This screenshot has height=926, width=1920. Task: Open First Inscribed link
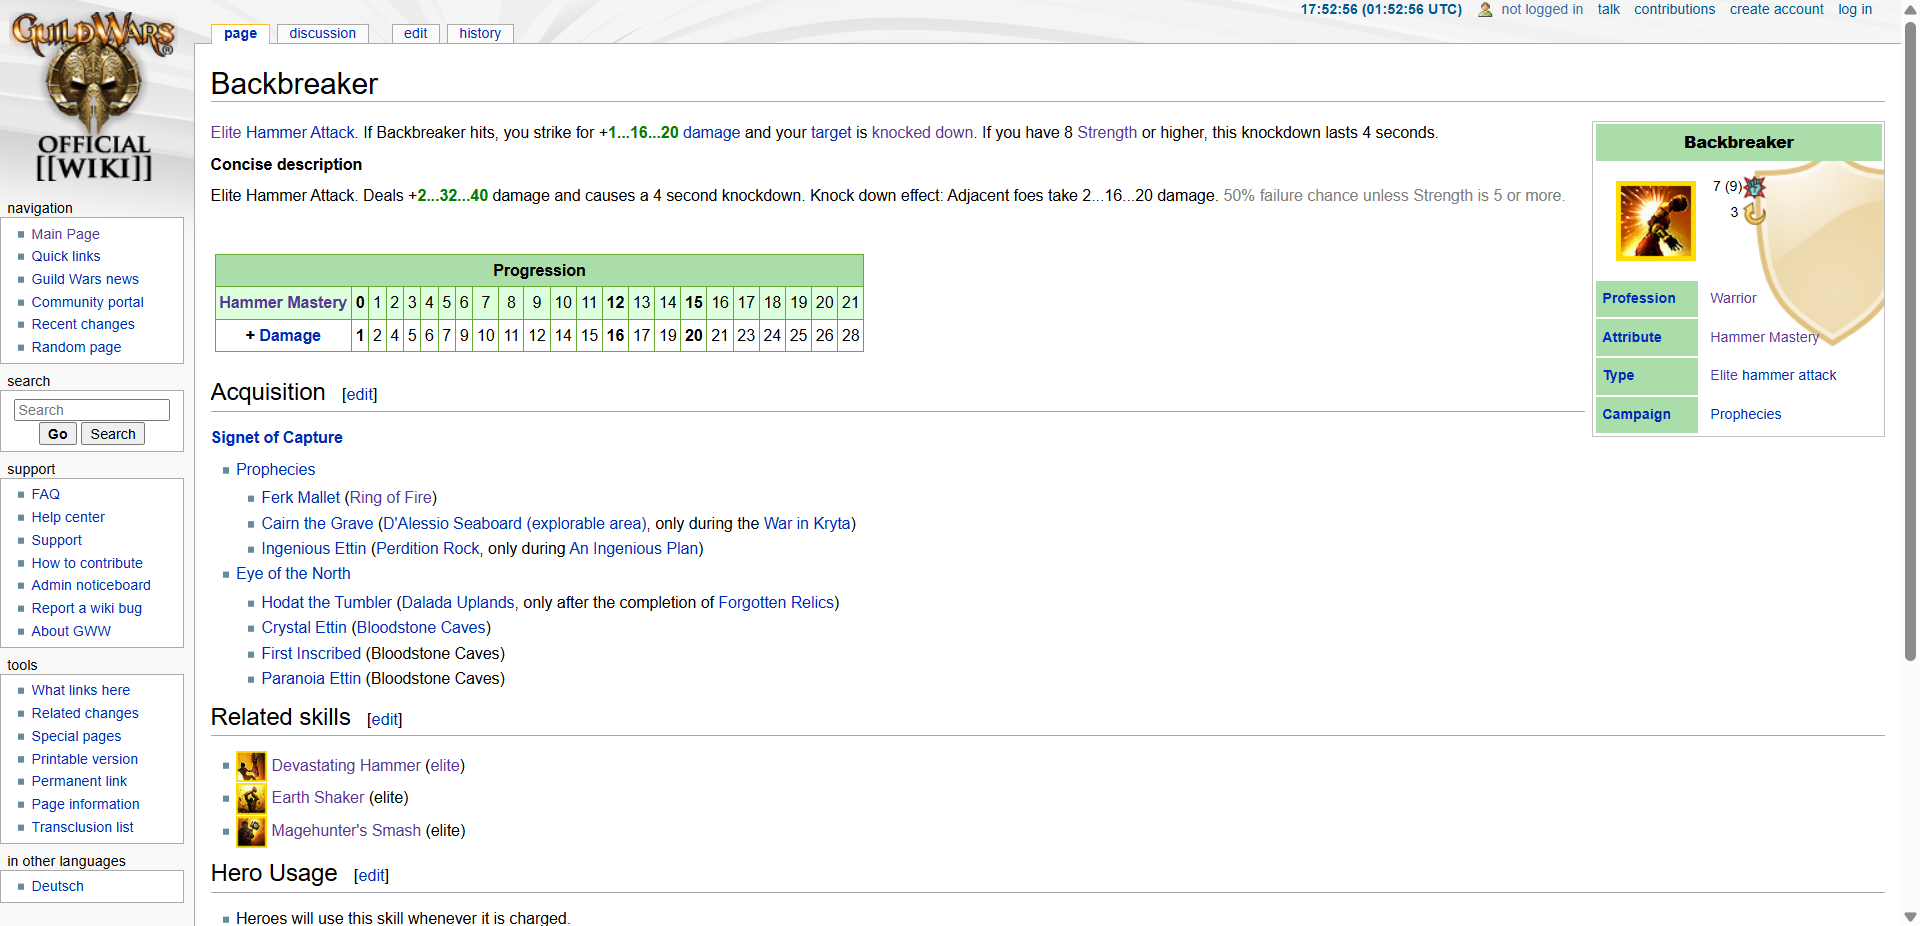pyautogui.click(x=311, y=653)
